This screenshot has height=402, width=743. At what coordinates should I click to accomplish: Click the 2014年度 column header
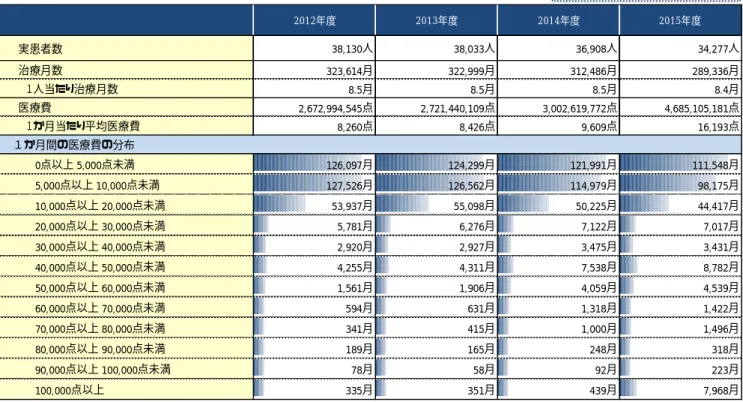558,20
